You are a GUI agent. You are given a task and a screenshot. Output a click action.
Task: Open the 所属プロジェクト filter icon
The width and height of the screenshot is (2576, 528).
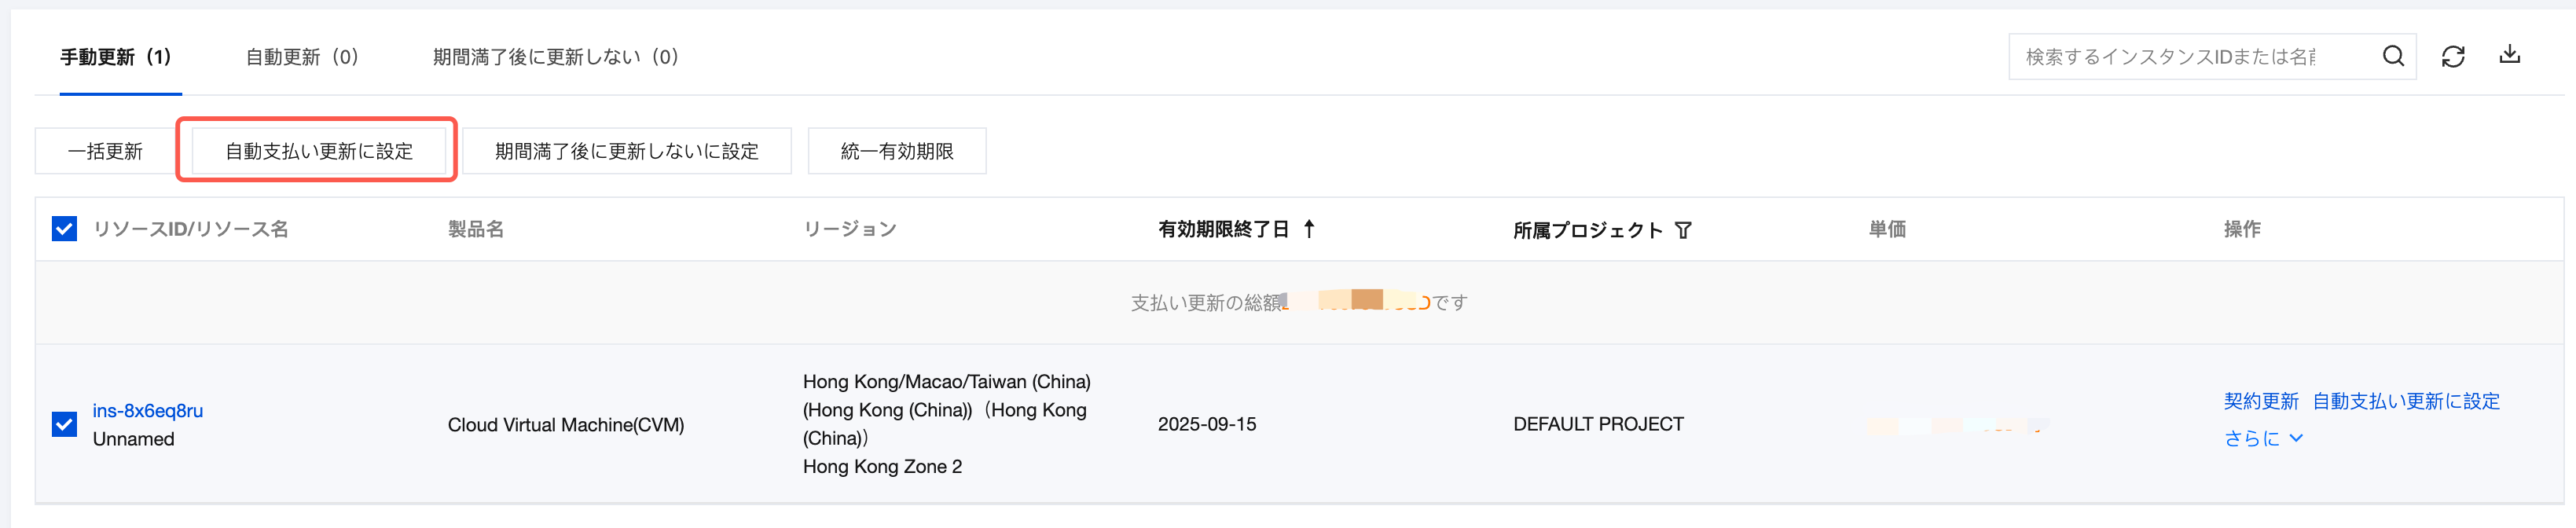point(1683,230)
